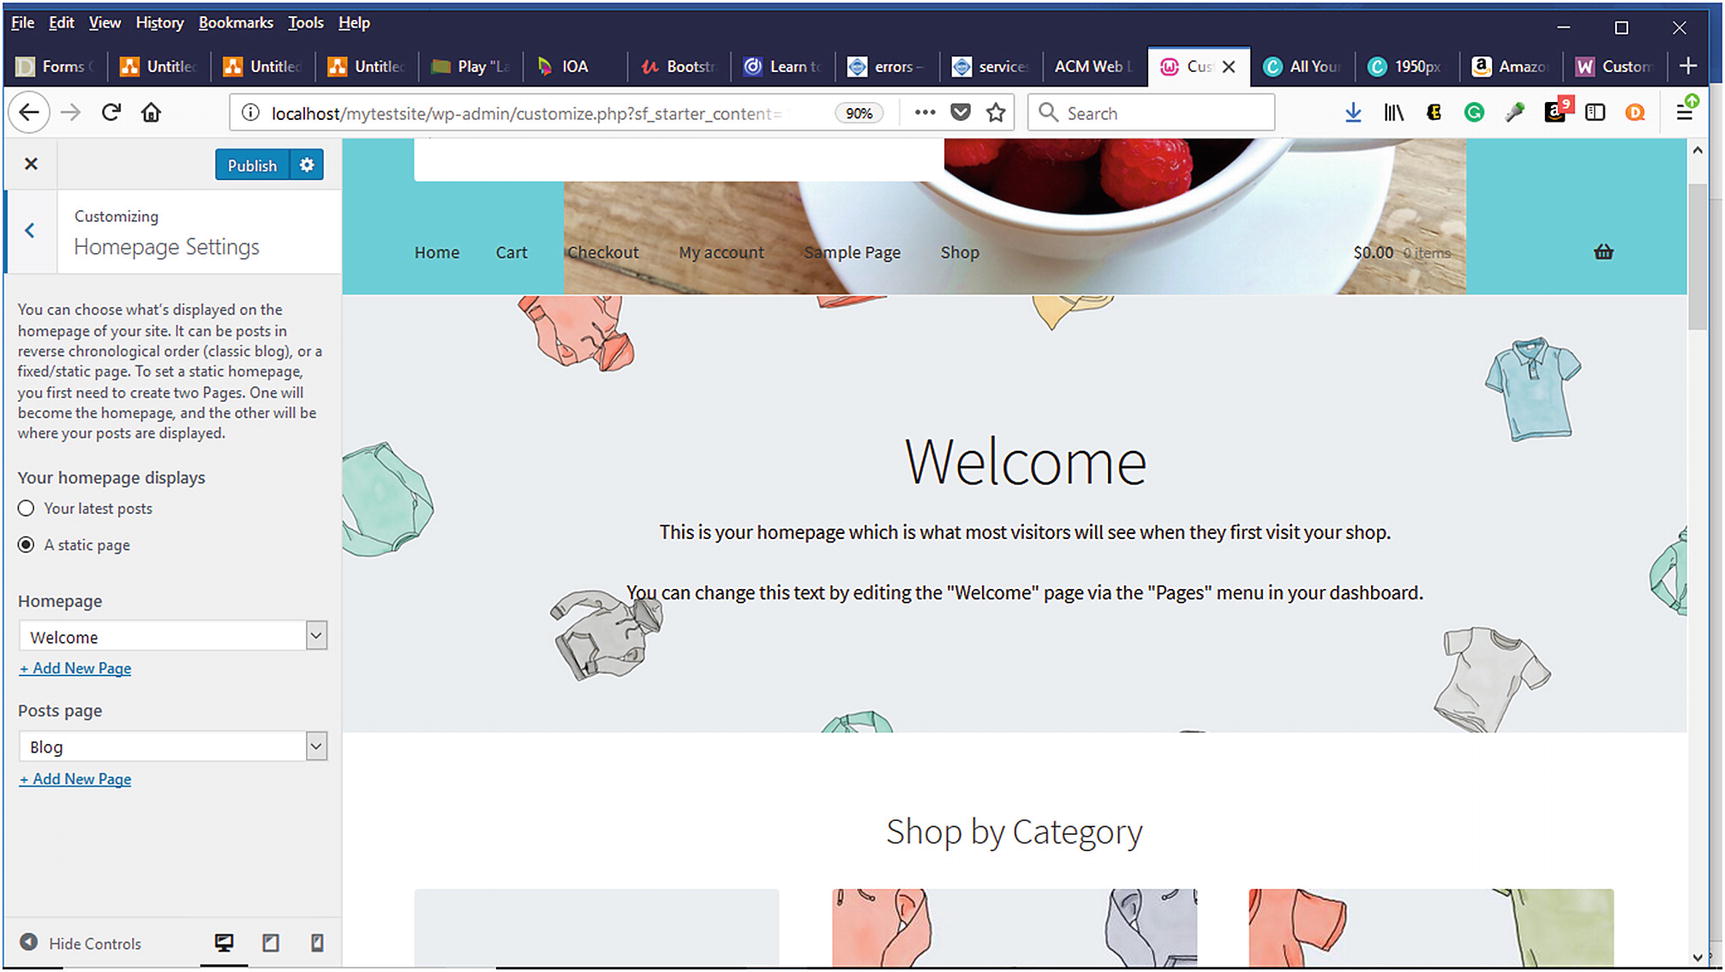Image resolution: width=1725 pixels, height=972 pixels.
Task: Click the Publish button
Action: pos(252,165)
